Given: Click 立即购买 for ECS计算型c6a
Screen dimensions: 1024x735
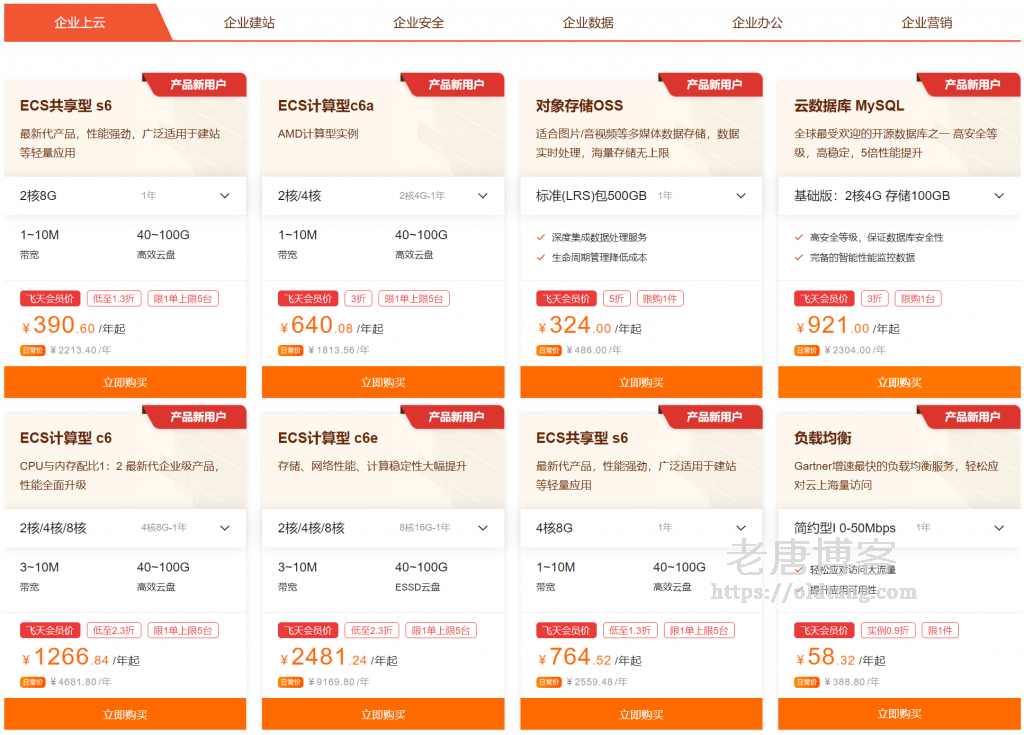Looking at the screenshot, I should 383,382.
